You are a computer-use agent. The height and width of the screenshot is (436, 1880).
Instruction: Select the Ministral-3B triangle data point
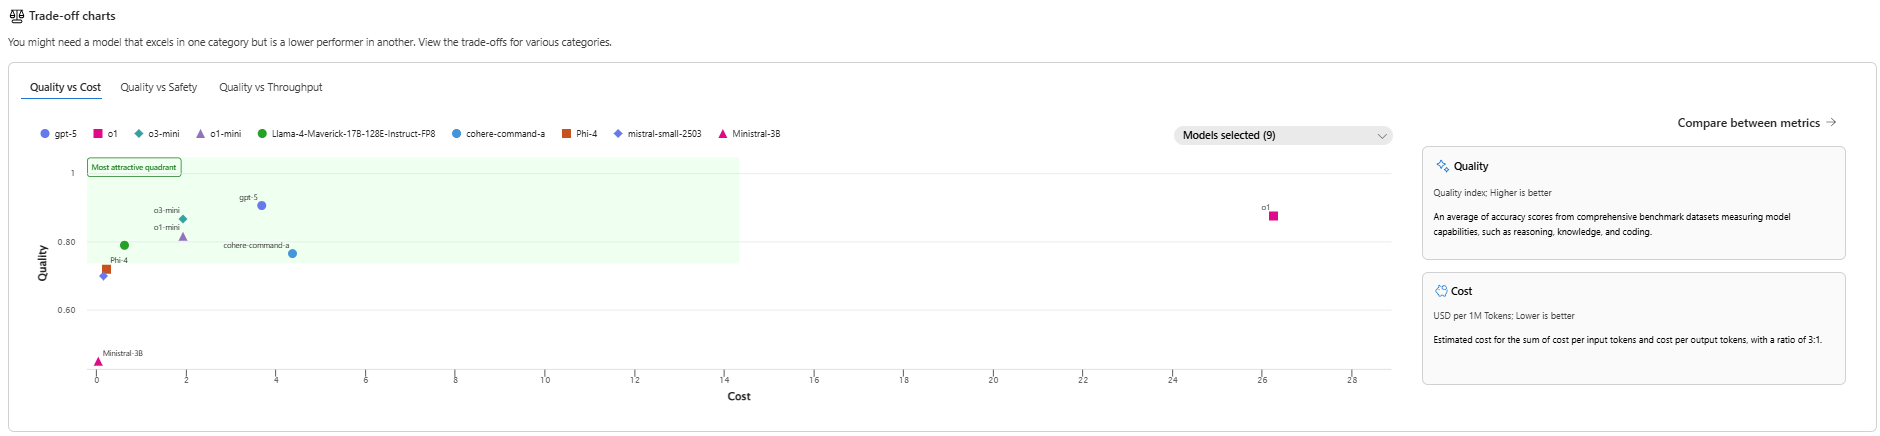pyautogui.click(x=98, y=362)
